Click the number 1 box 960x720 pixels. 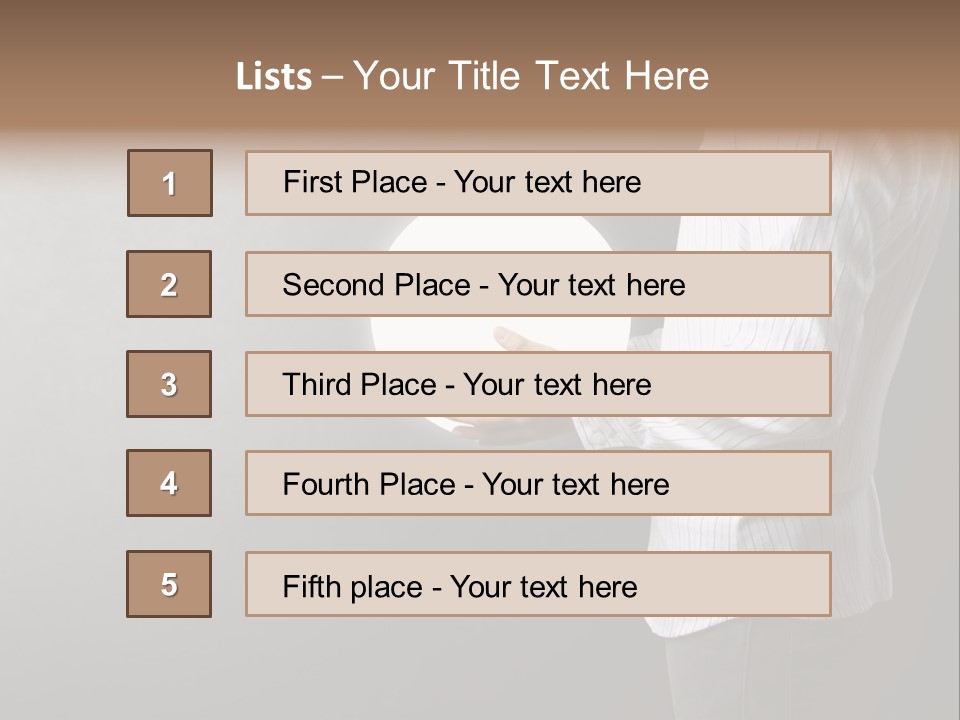(x=170, y=183)
